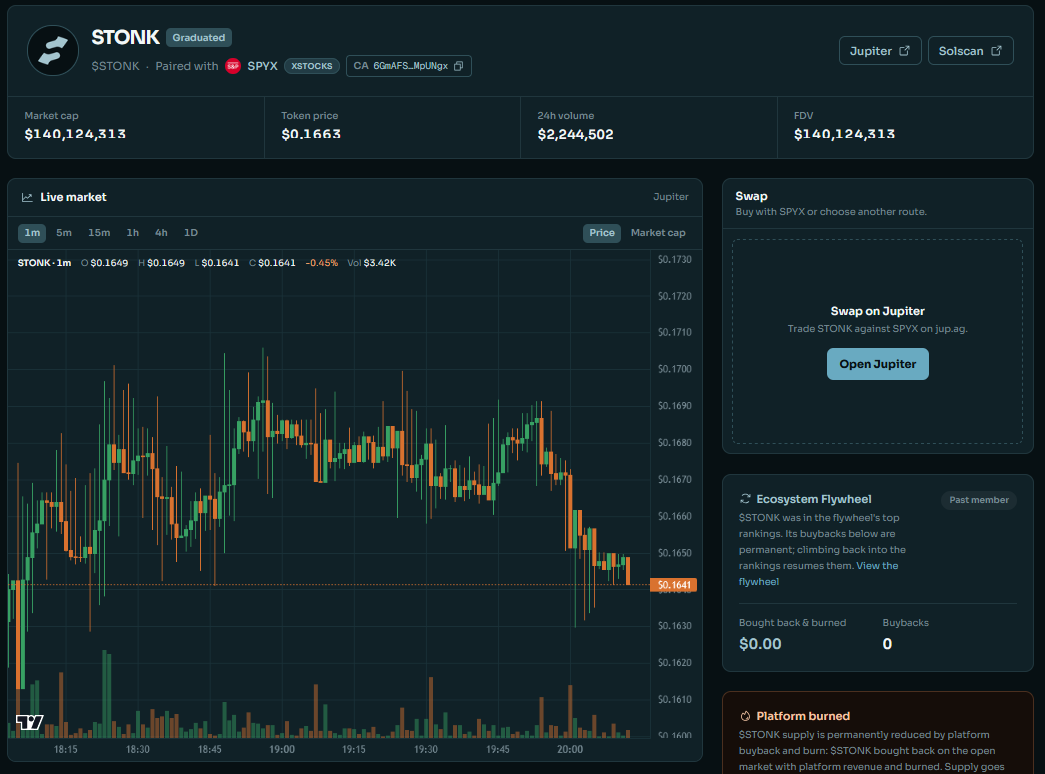The height and width of the screenshot is (774, 1045).
Task: Click the Ecosystem Flywheel heading
Action: click(x=813, y=499)
